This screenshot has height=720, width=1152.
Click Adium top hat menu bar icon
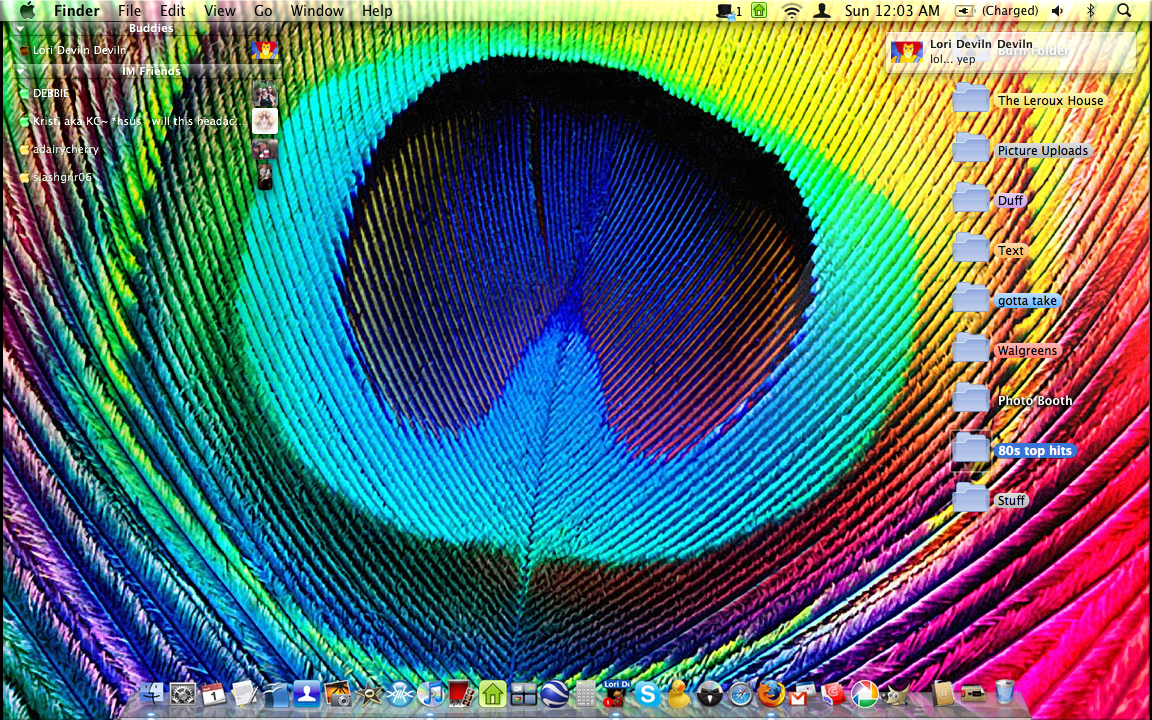pos(729,10)
